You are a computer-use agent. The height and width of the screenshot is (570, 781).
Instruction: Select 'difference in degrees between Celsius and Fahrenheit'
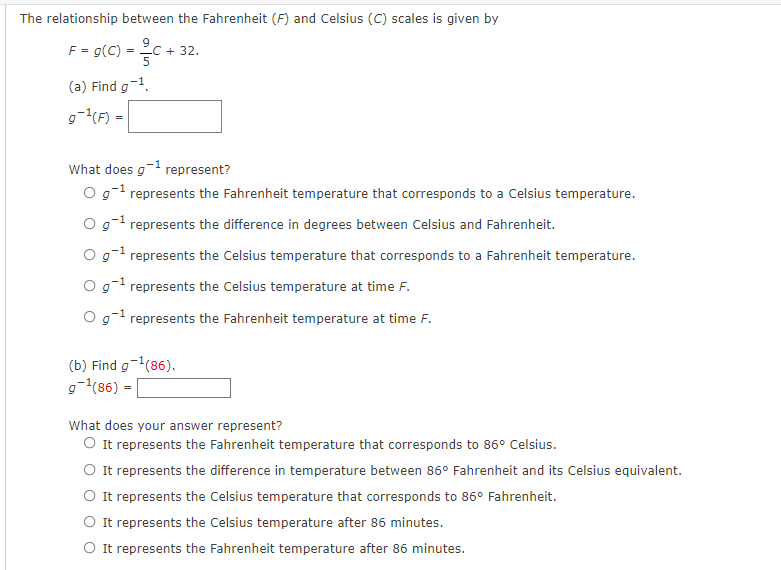tap(91, 224)
